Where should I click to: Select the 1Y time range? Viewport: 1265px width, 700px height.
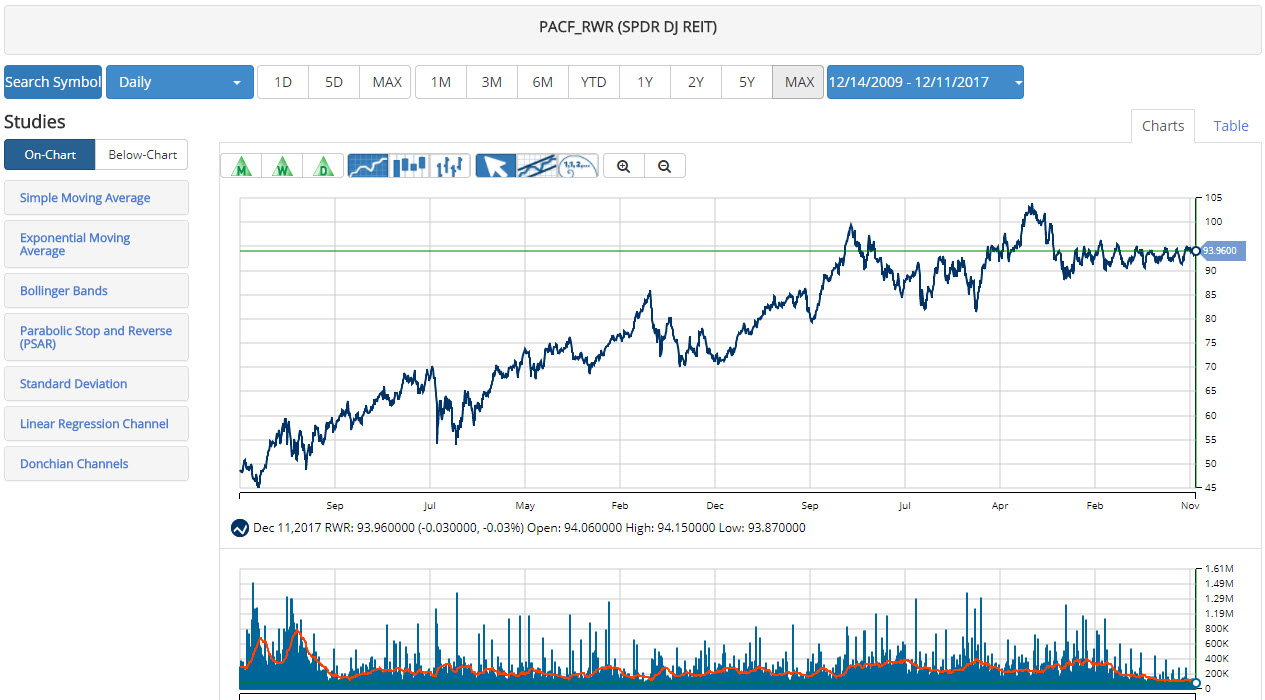645,82
